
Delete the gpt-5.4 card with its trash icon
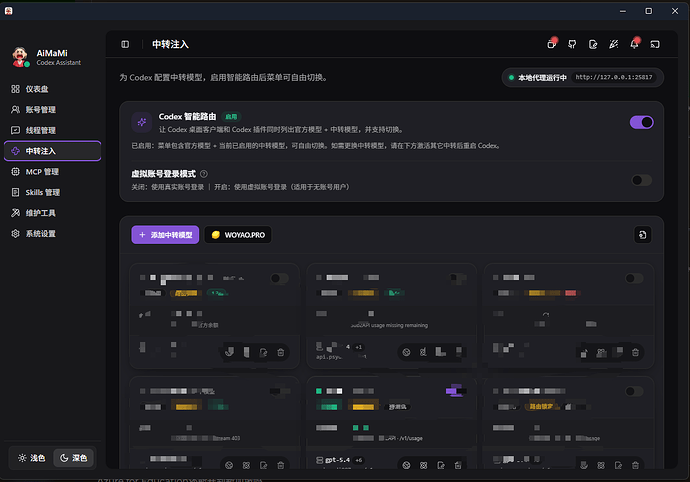tap(458, 465)
